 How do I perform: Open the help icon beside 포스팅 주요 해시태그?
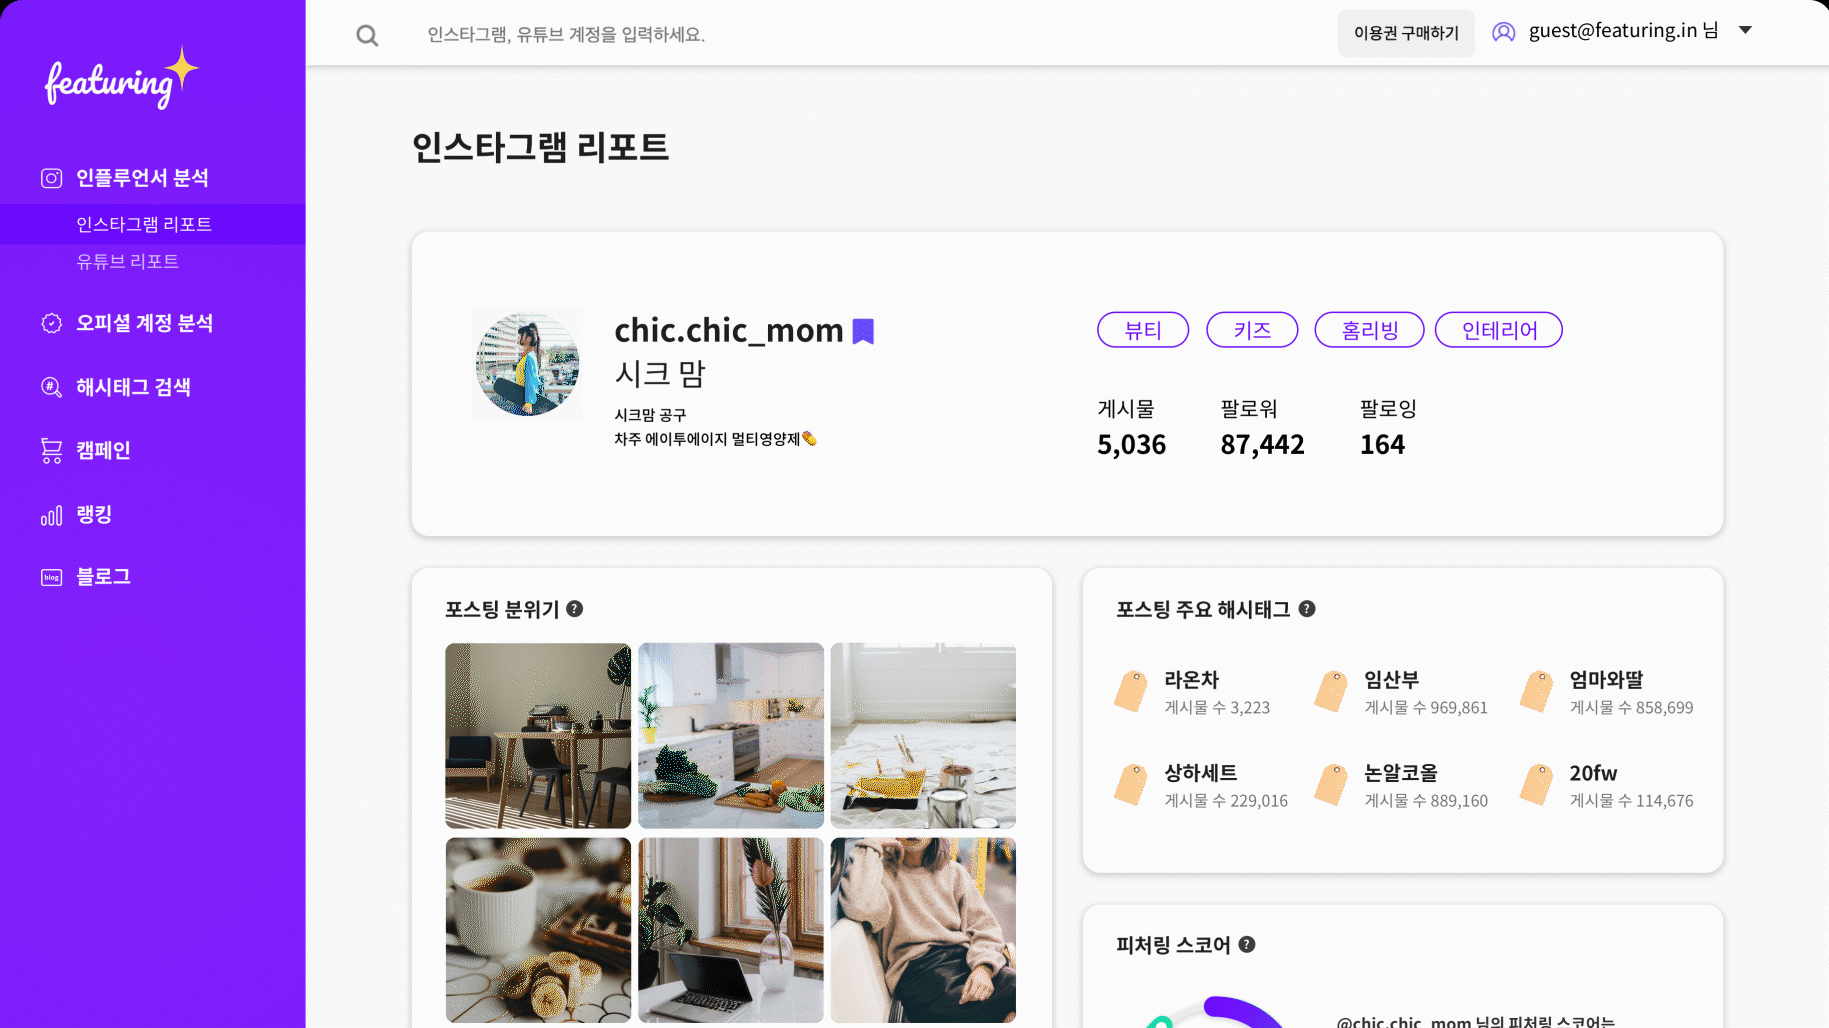[1307, 608]
